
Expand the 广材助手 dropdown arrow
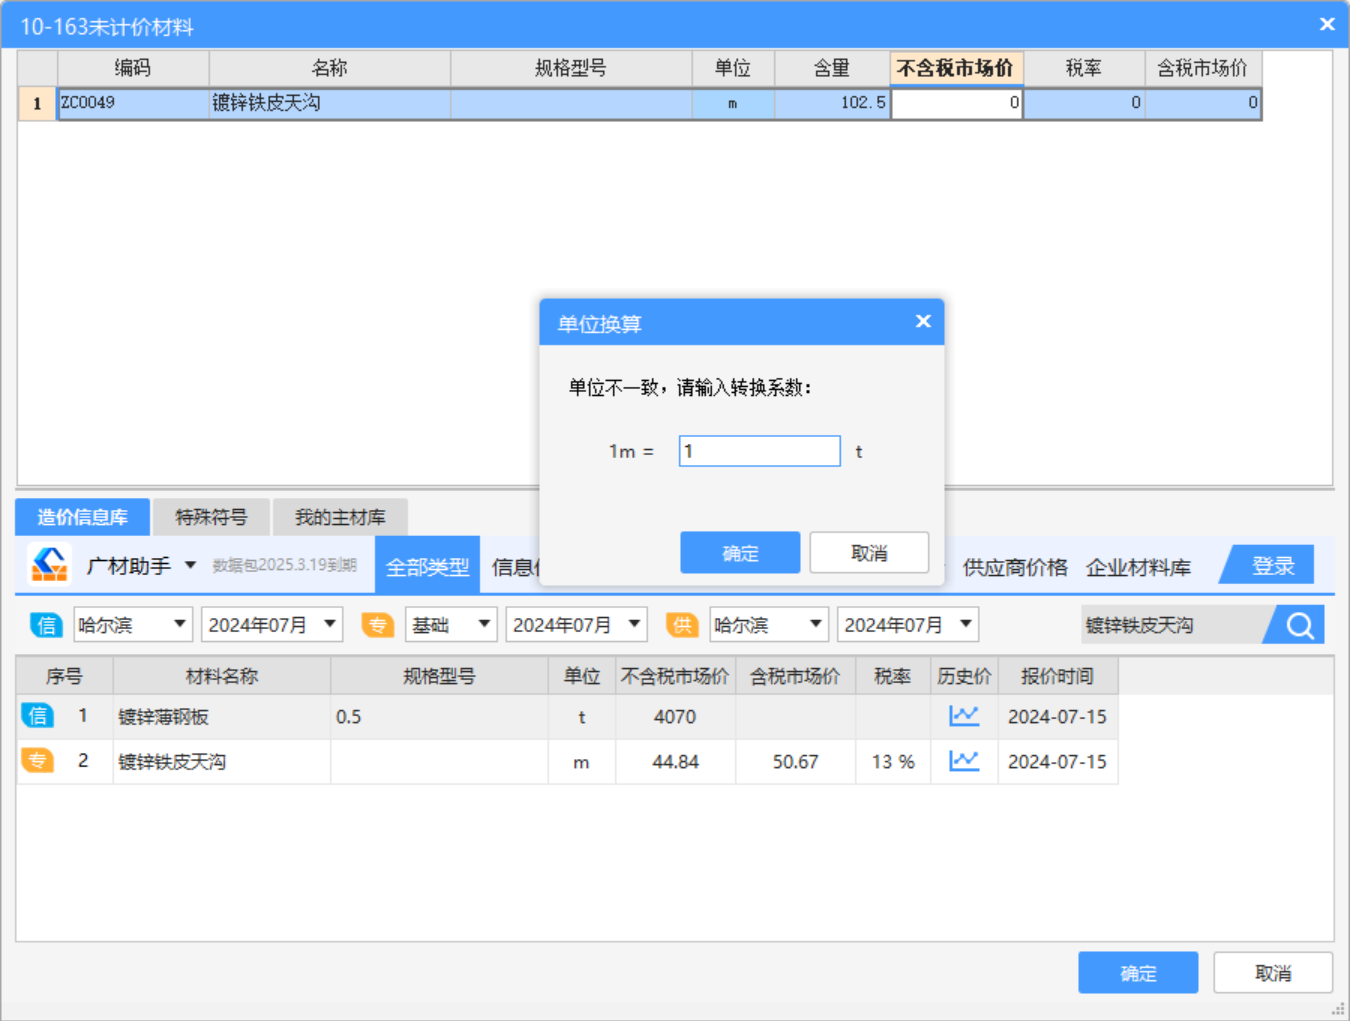190,565
